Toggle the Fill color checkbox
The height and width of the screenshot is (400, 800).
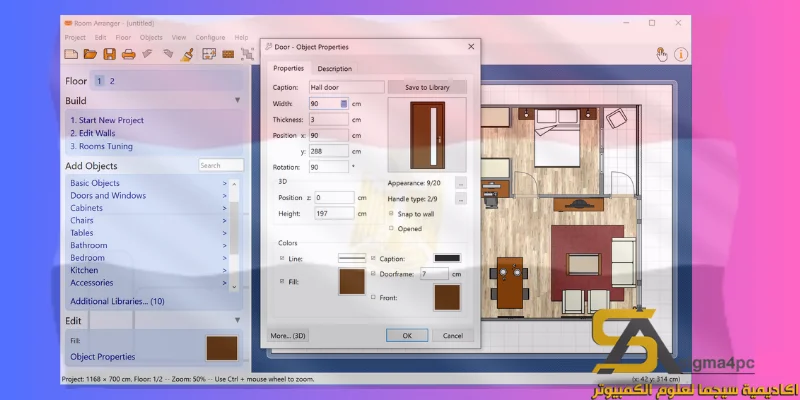pyautogui.click(x=282, y=281)
